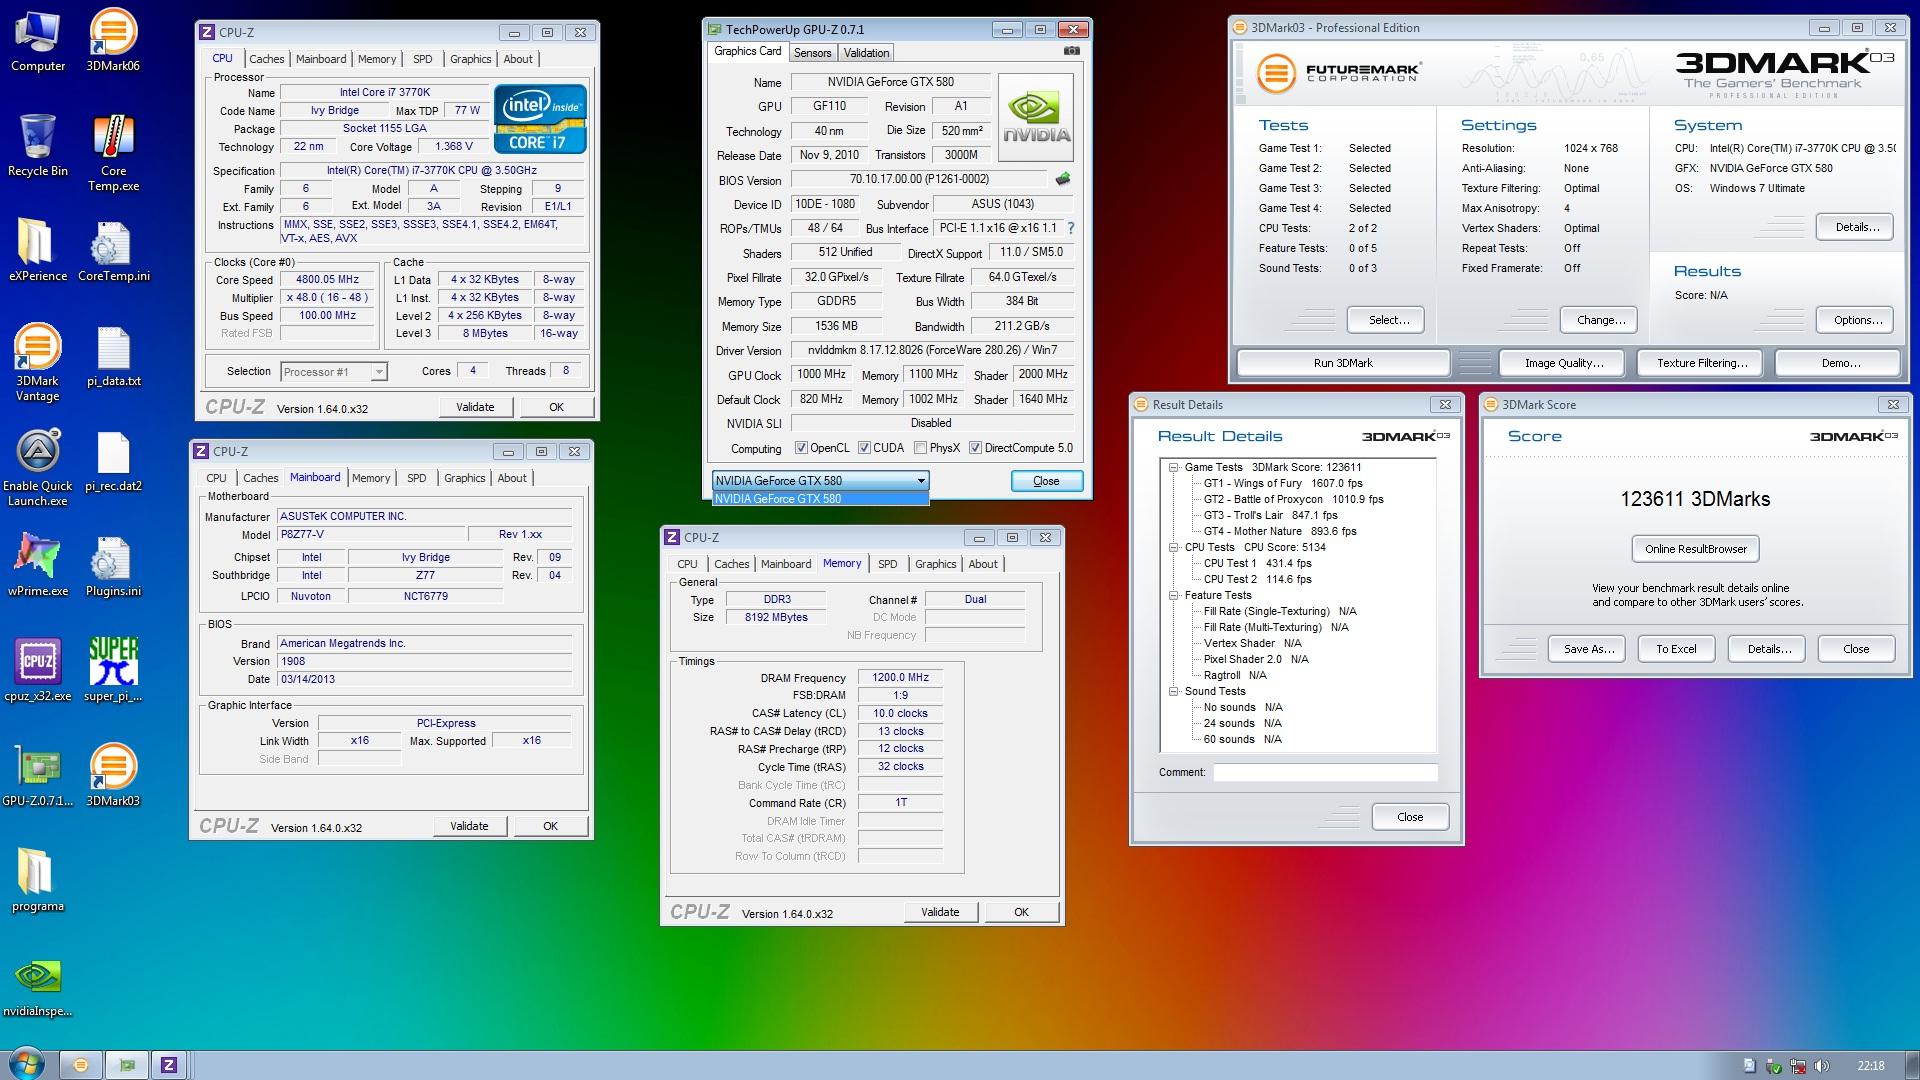Open the 3DMark03 desktop shortcut
This screenshot has height=1080, width=1920.
113,776
